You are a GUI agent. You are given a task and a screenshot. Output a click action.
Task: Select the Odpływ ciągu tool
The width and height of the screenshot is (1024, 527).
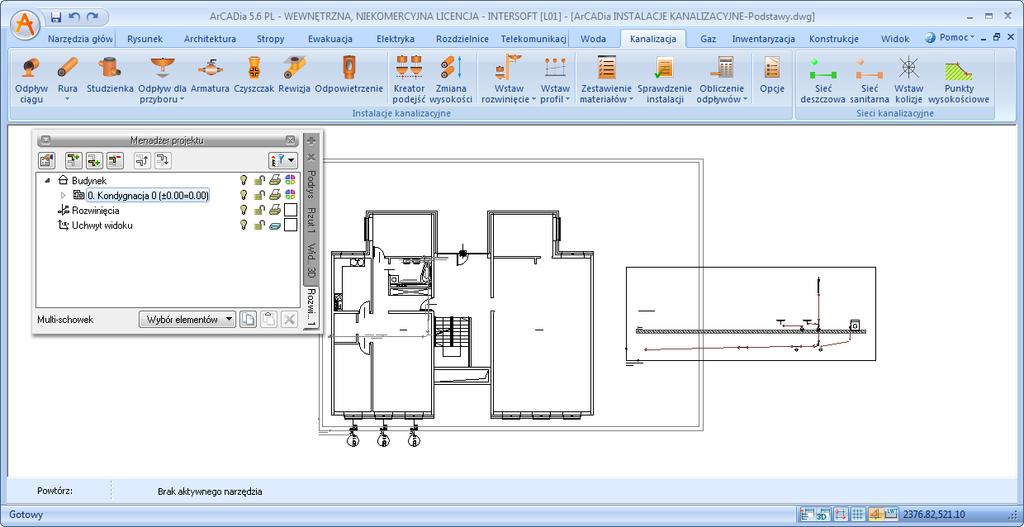(31, 80)
